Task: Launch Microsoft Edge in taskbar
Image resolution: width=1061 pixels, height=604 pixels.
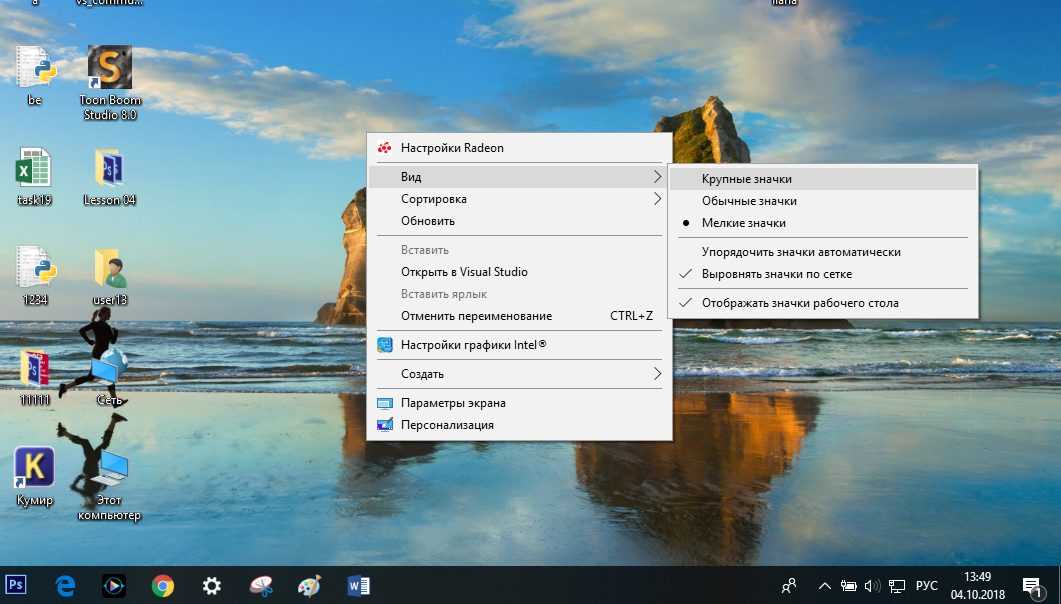Action: [x=65, y=585]
